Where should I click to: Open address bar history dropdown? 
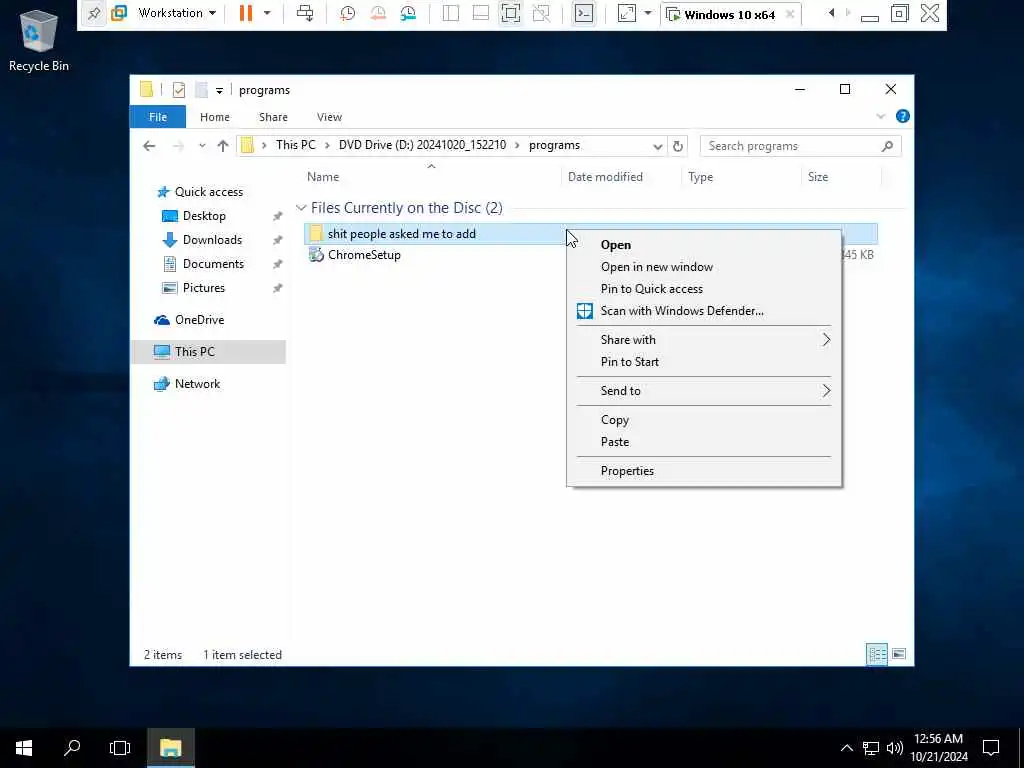tap(658, 146)
